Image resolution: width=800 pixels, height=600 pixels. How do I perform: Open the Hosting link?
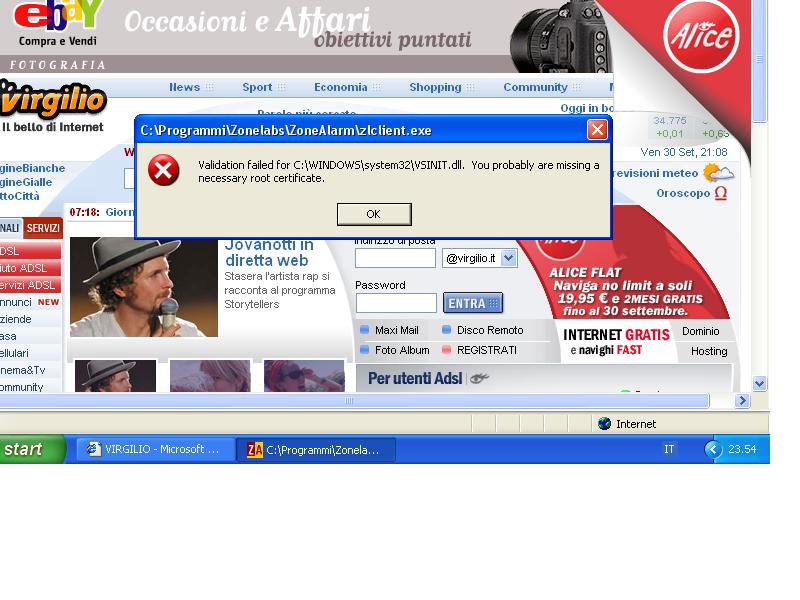coord(709,351)
